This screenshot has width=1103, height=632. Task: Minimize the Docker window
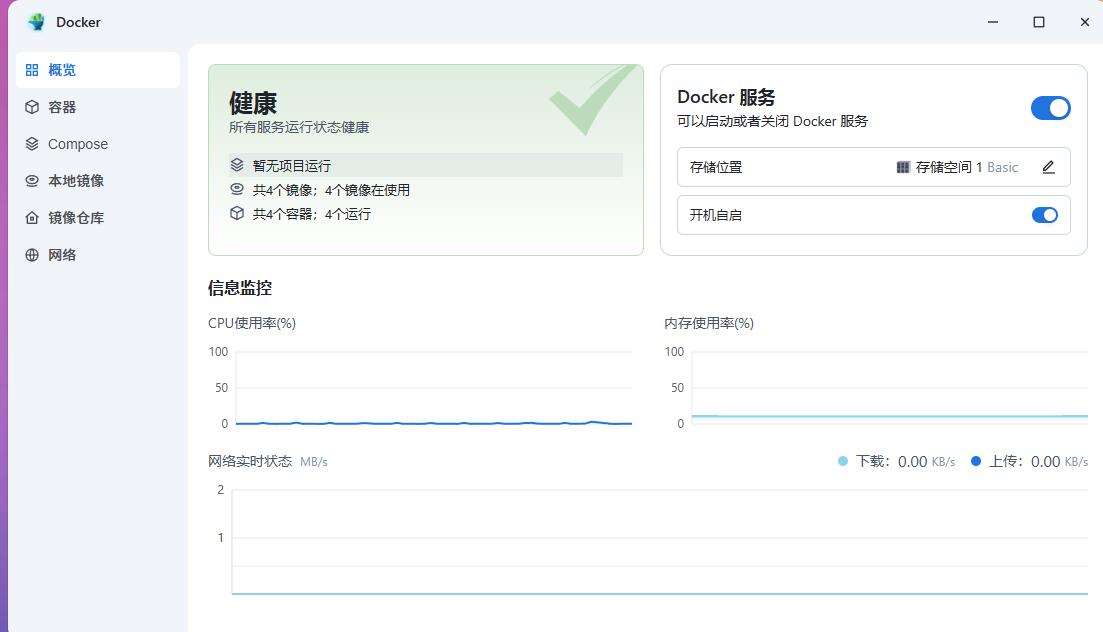coord(993,22)
